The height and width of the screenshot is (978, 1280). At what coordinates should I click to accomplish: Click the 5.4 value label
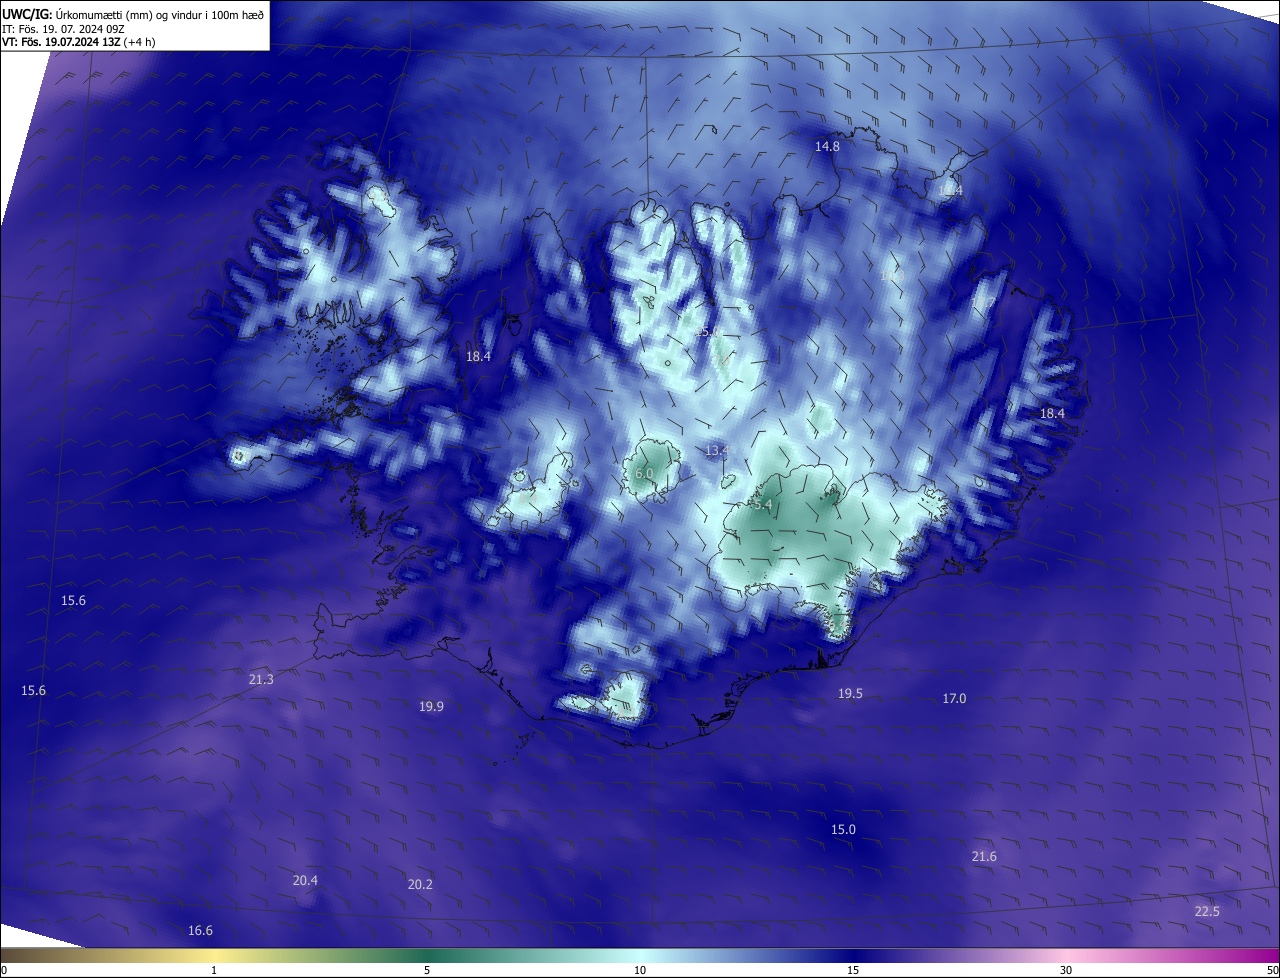[x=762, y=505]
